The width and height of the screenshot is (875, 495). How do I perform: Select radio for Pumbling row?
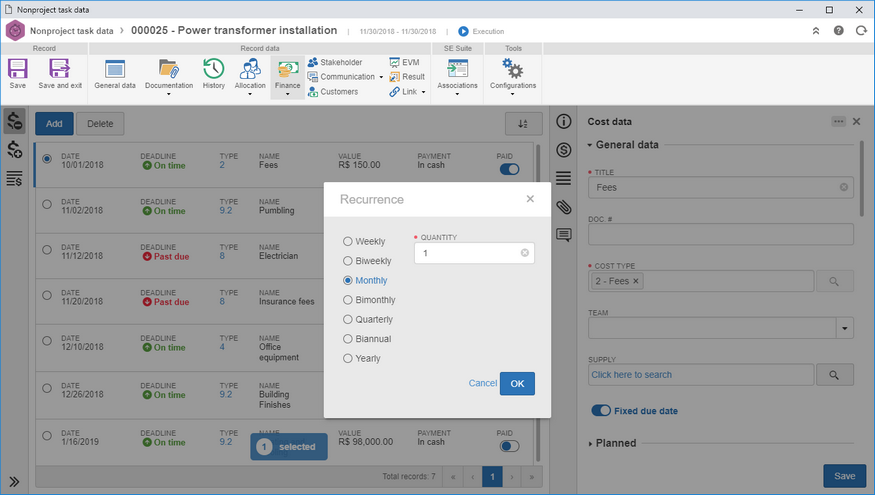coord(47,204)
